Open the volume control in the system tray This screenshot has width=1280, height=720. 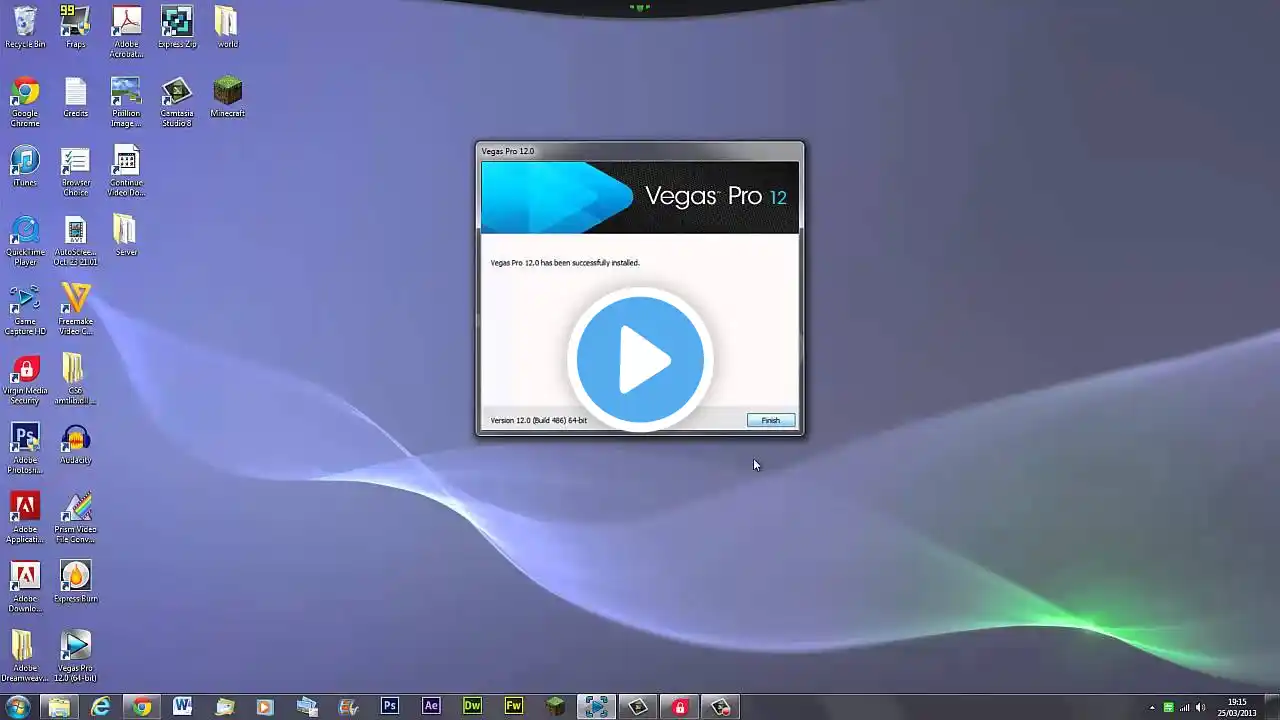click(1201, 708)
